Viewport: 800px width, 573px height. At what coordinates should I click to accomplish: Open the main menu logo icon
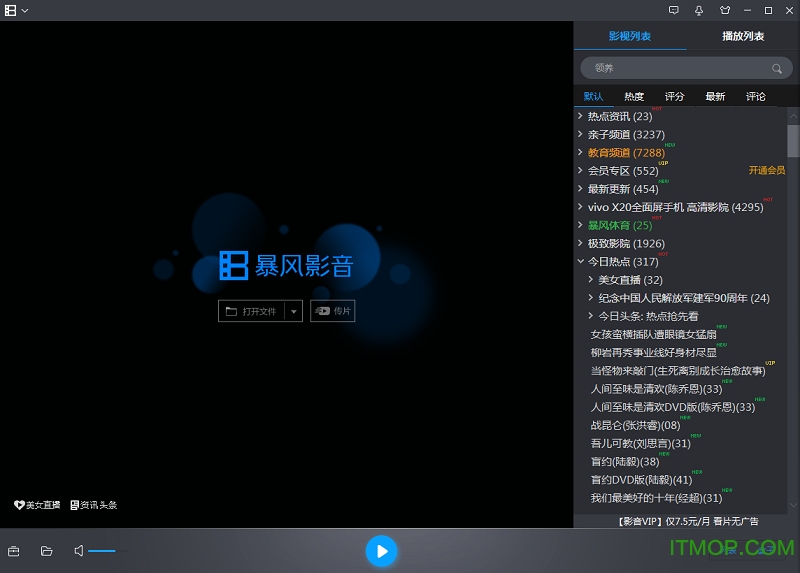point(11,10)
